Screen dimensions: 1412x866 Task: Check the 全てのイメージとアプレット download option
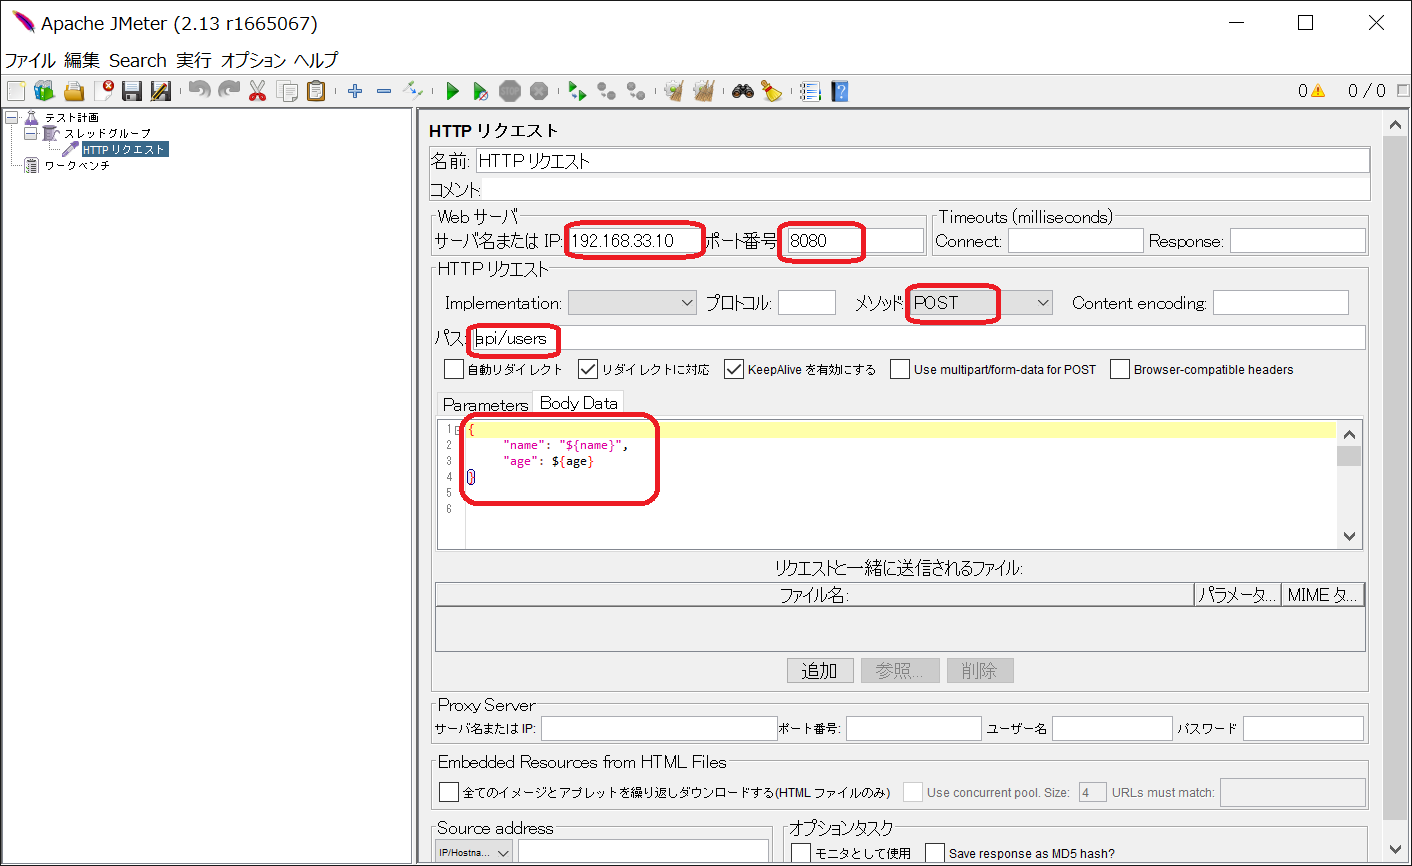coord(449,792)
